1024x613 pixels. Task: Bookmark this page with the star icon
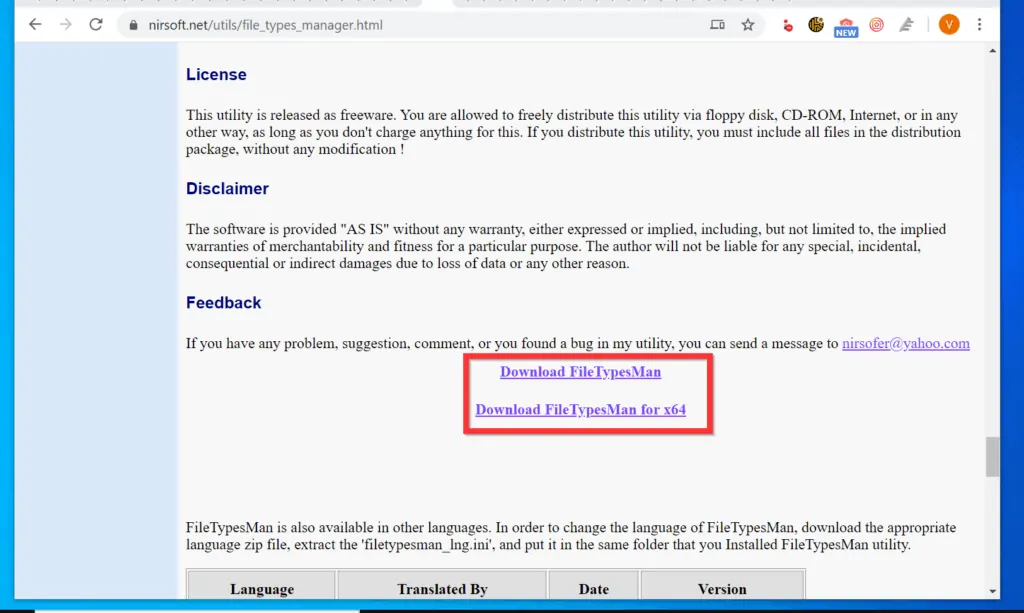(x=748, y=25)
